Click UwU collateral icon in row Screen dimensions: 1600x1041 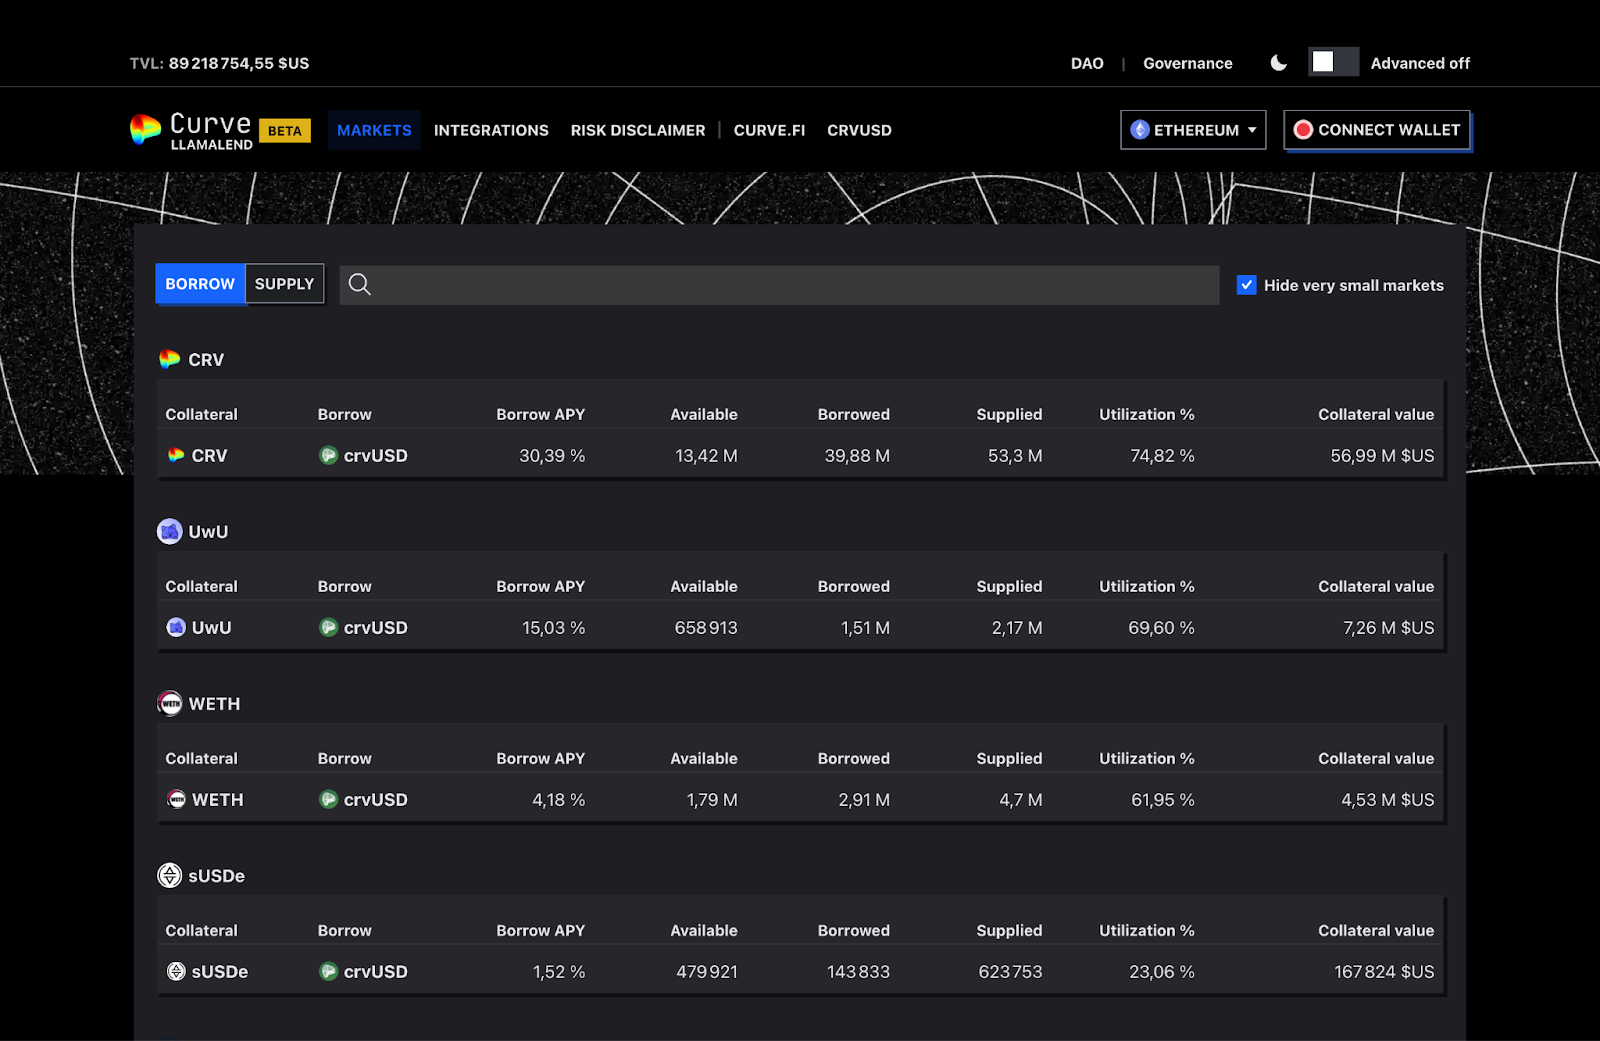pos(176,627)
